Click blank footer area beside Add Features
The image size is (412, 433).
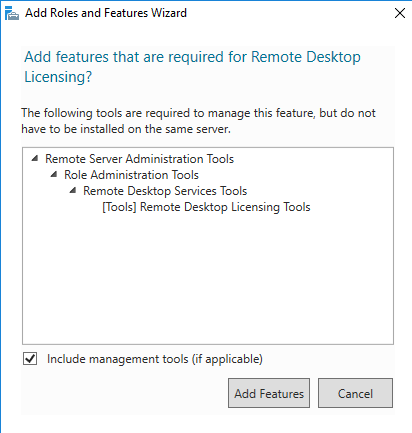[x=123, y=393]
